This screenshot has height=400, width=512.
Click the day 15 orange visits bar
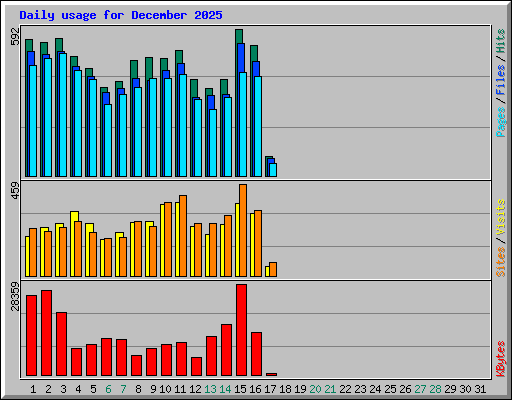pyautogui.click(x=243, y=230)
